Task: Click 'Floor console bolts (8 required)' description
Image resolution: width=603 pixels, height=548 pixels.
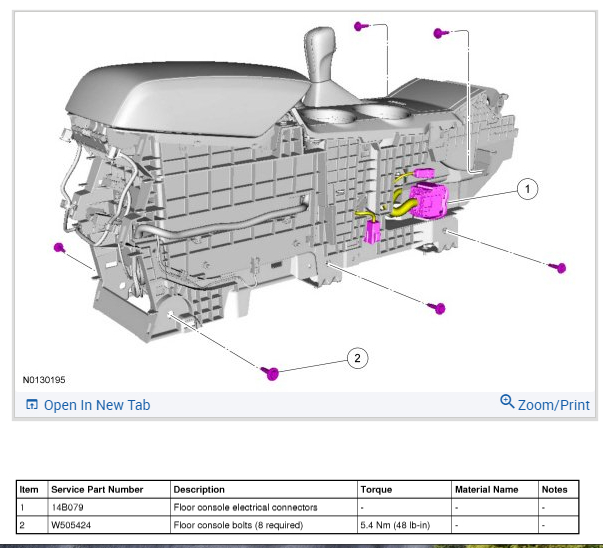Action: pyautogui.click(x=238, y=525)
